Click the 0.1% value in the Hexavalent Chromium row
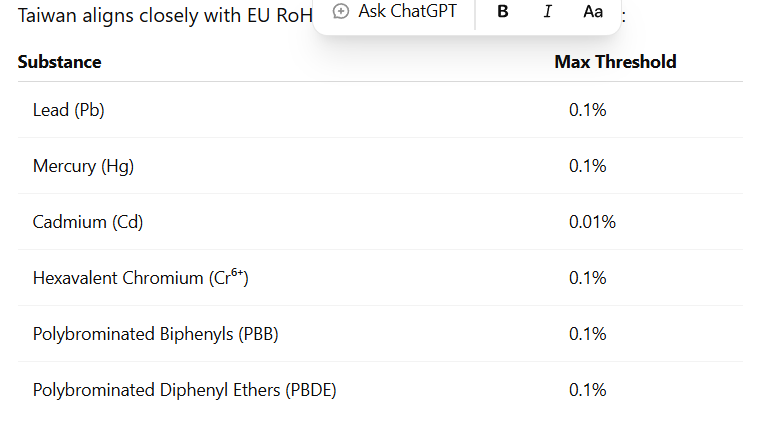The image size is (763, 443). point(588,278)
